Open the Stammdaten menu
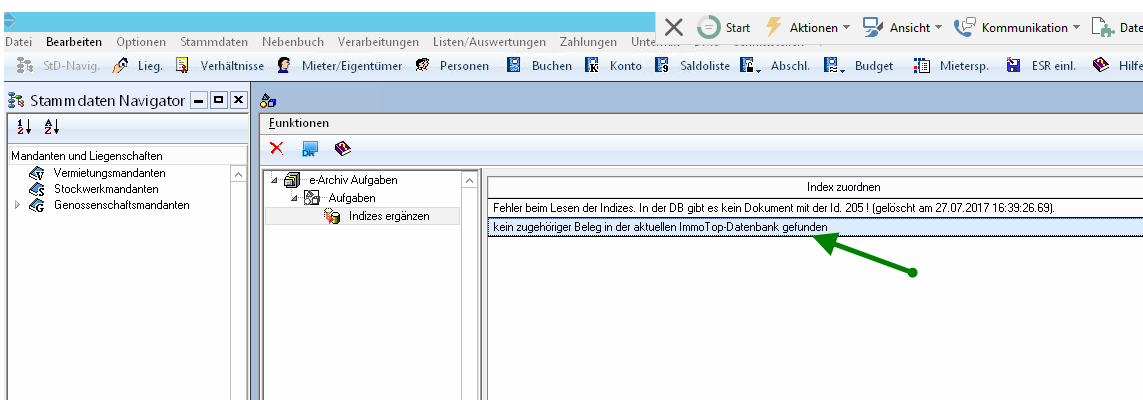The height and width of the screenshot is (400, 1143). (214, 42)
